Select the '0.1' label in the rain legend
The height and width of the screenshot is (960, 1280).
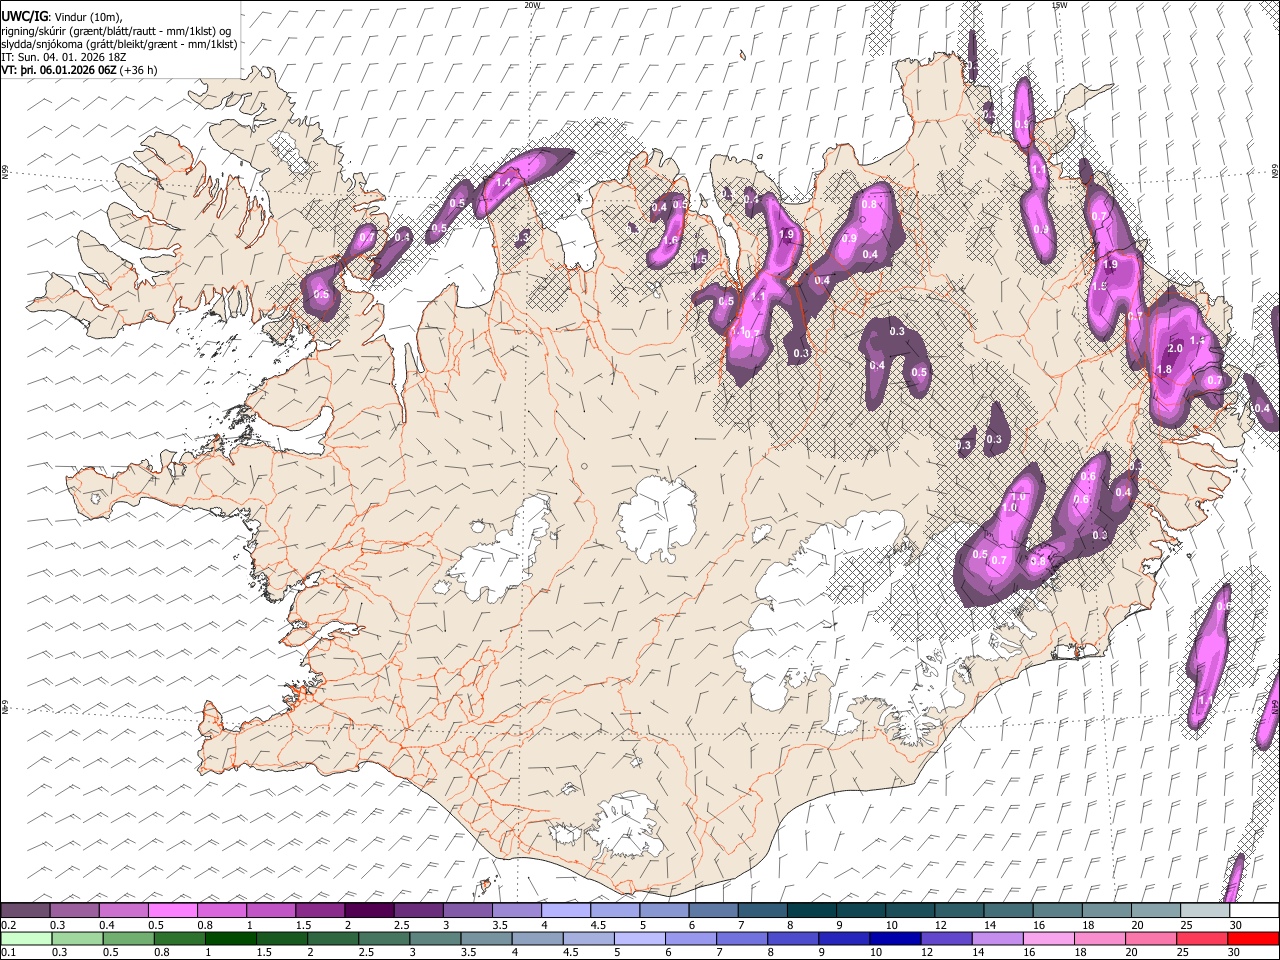(x=7, y=952)
